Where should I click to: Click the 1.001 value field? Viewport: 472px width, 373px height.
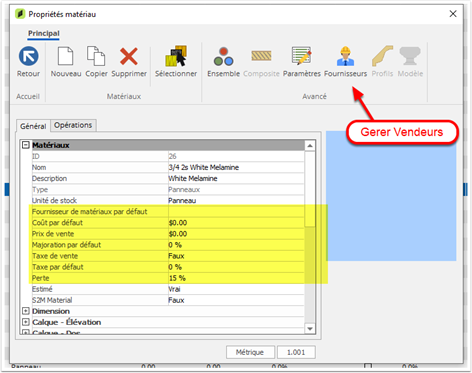(x=296, y=352)
